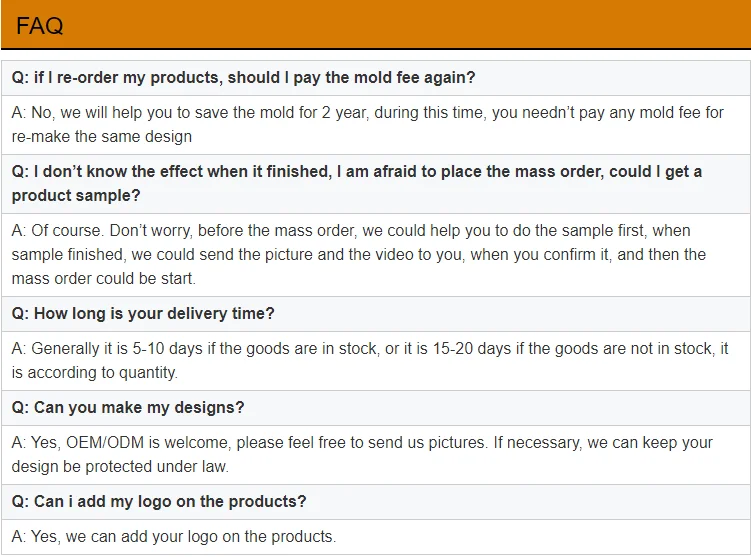This screenshot has width=751, height=557.
Task: Click the question about adding my logo
Action: (159, 501)
